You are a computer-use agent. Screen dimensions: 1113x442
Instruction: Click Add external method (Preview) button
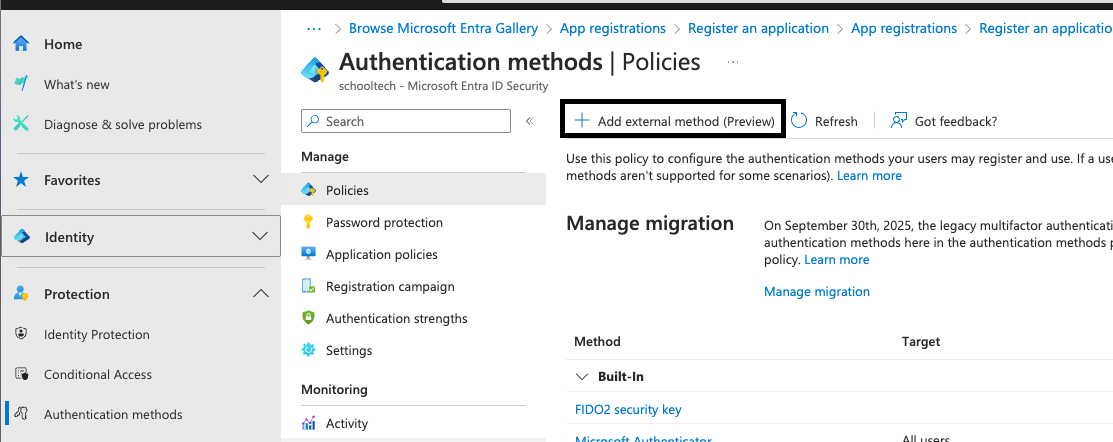[674, 121]
